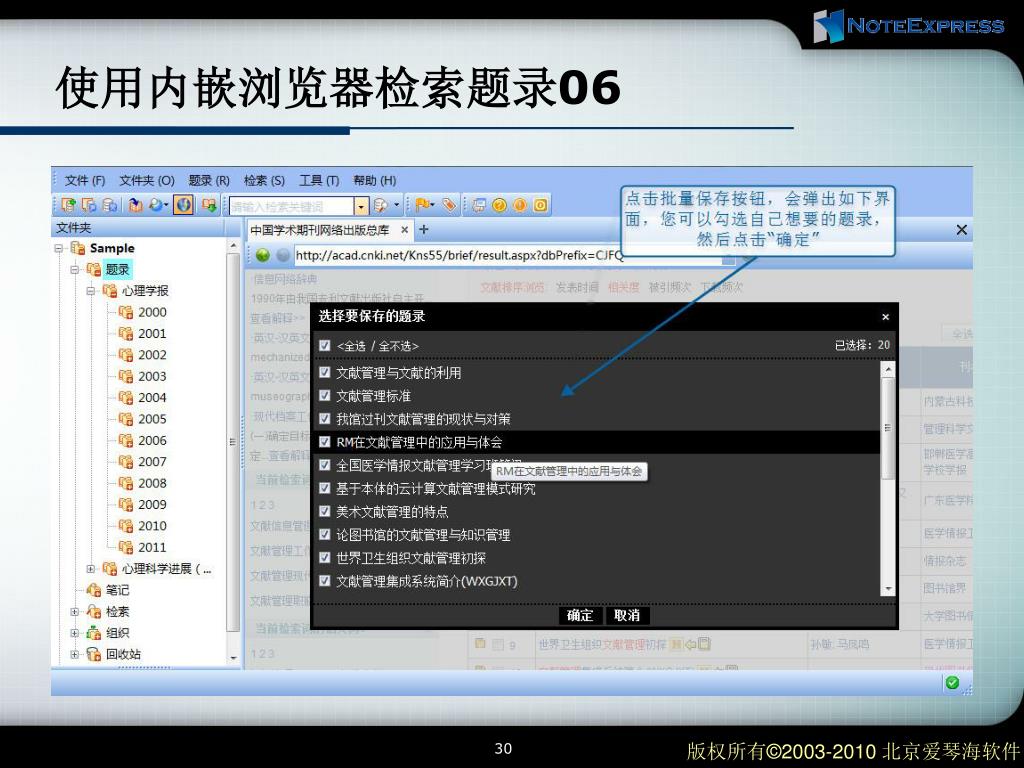Open the 文件 (F) menu
The width and height of the screenshot is (1024, 768).
(x=85, y=180)
